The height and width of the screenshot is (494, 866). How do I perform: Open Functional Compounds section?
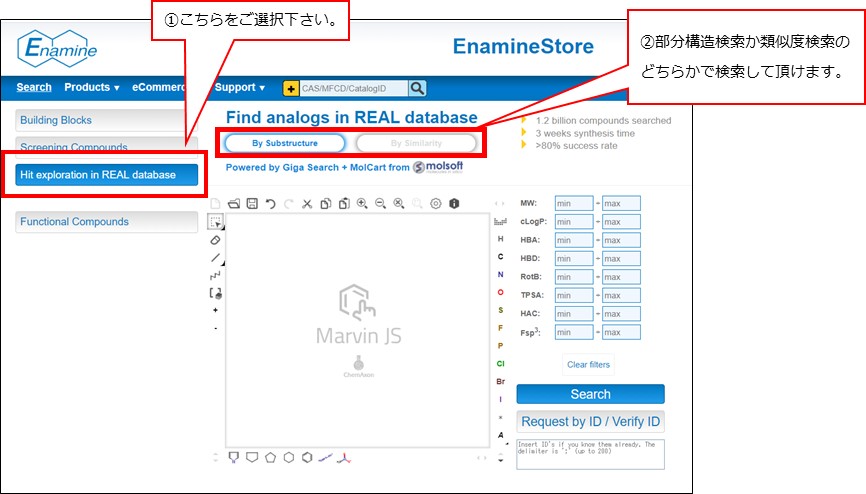click(x=107, y=222)
